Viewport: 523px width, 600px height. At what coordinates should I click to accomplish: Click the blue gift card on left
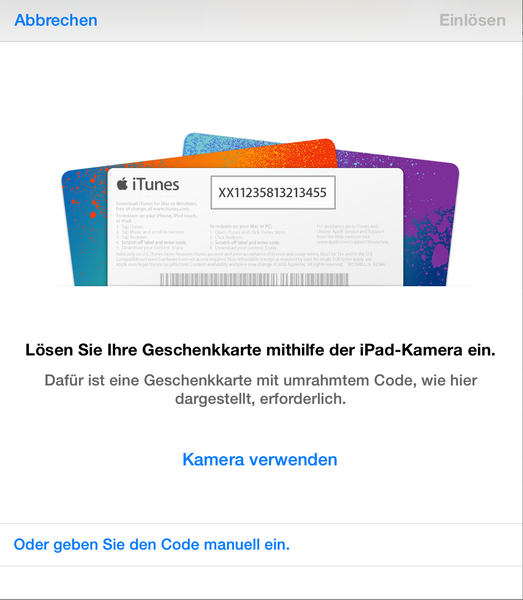tap(84, 230)
